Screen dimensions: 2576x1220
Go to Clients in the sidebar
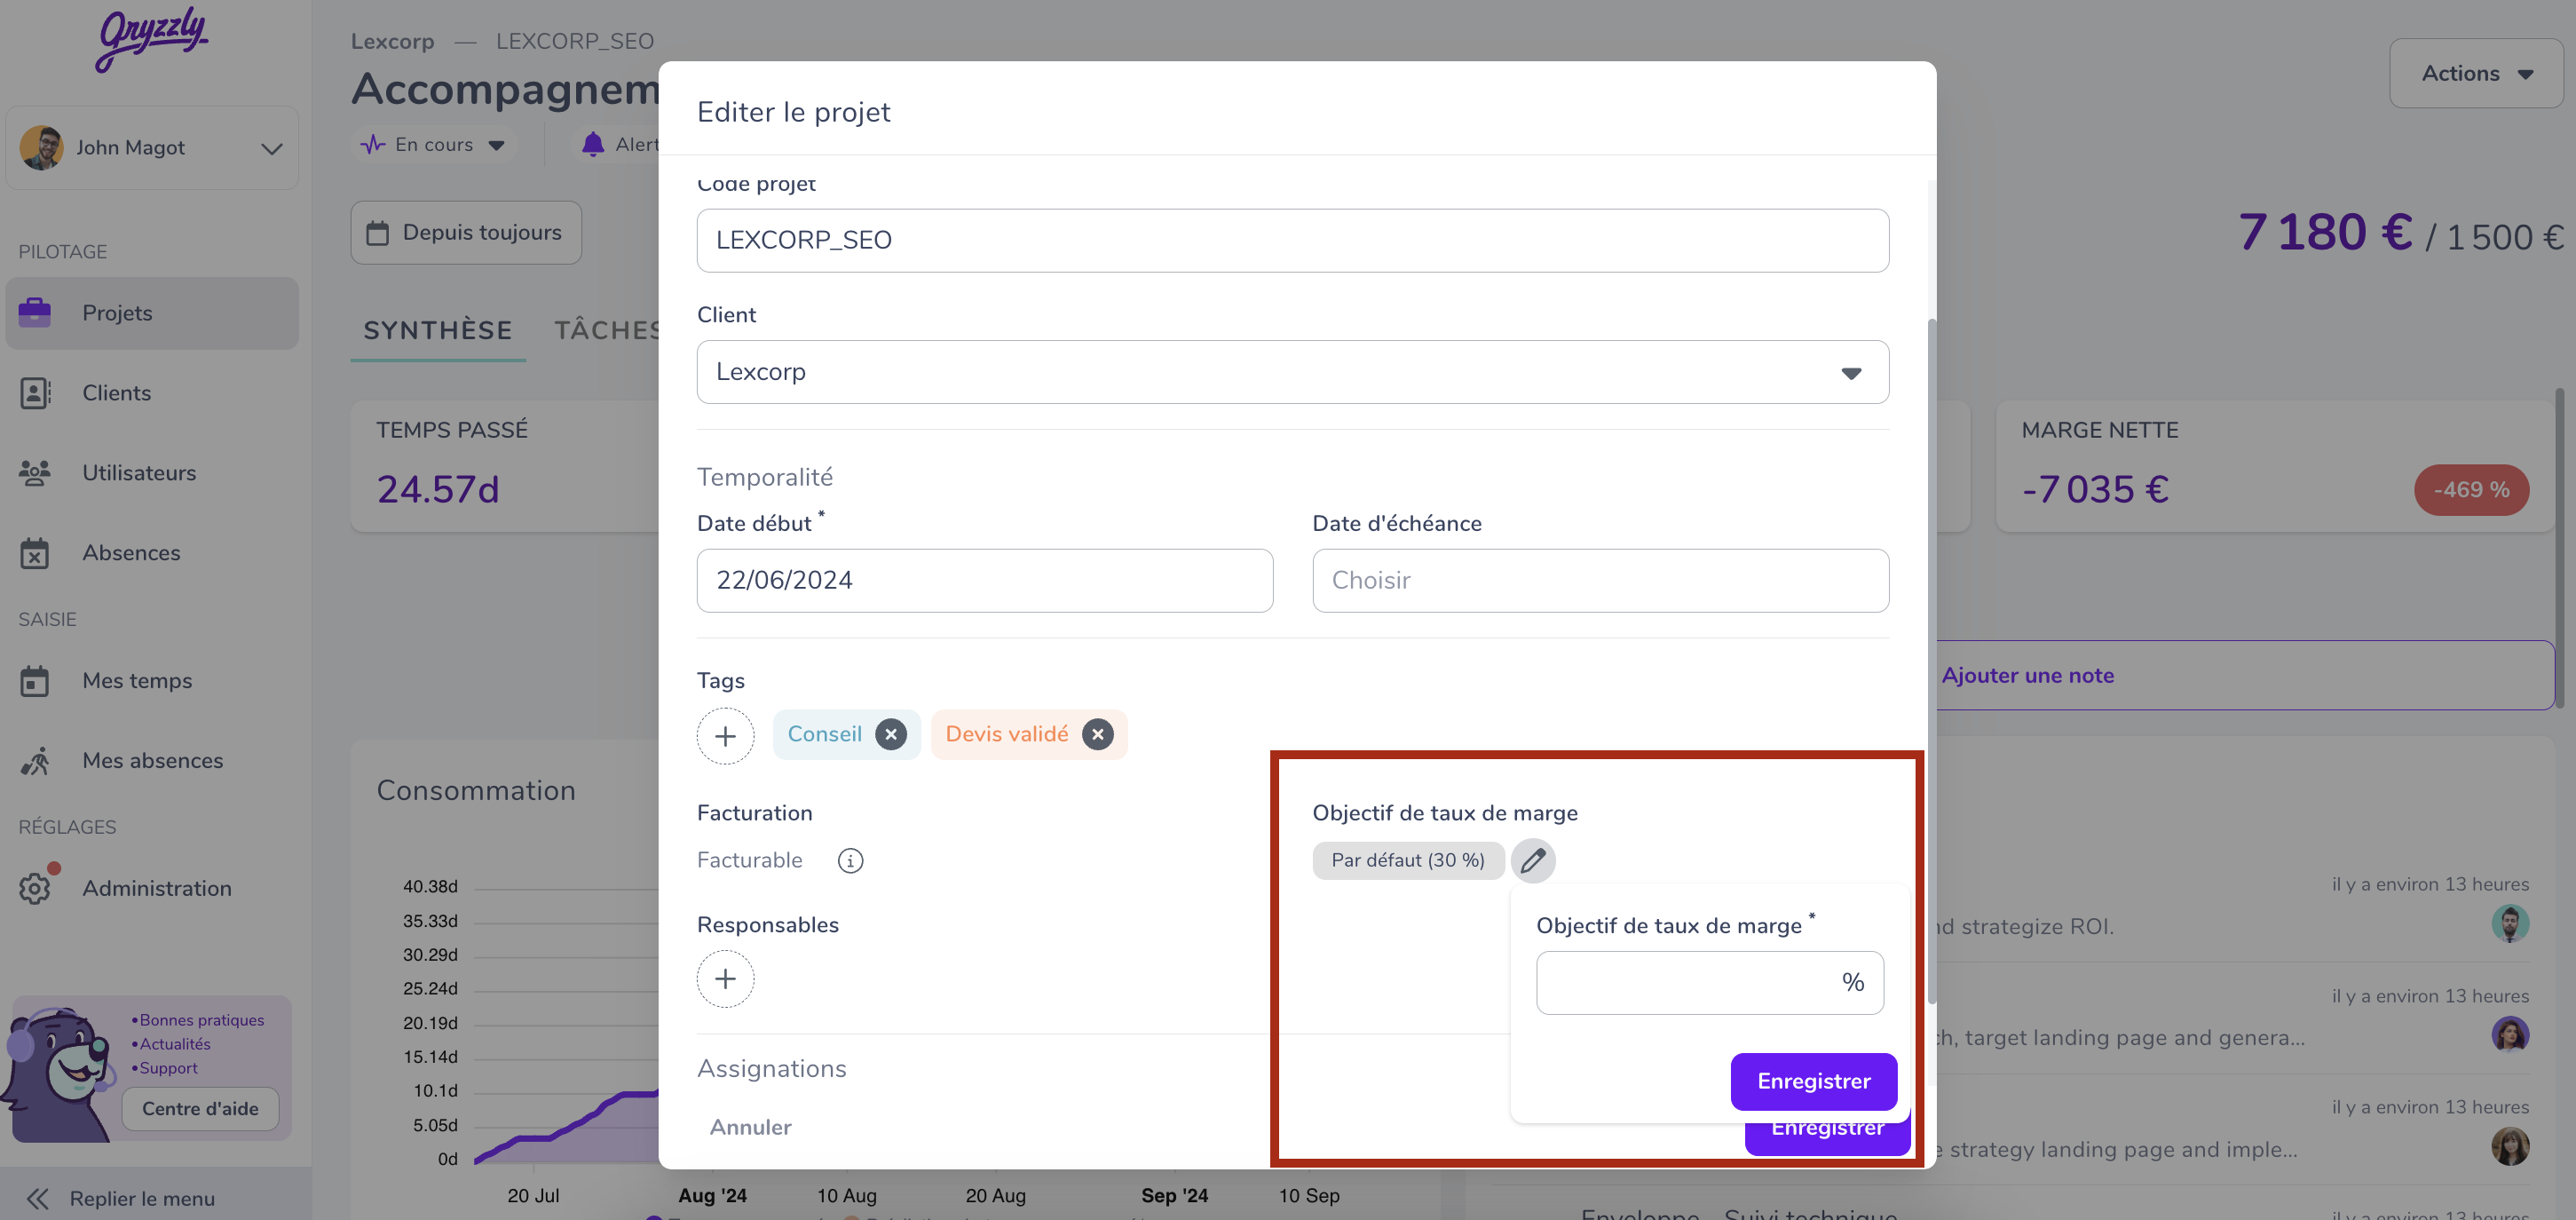click(152, 393)
